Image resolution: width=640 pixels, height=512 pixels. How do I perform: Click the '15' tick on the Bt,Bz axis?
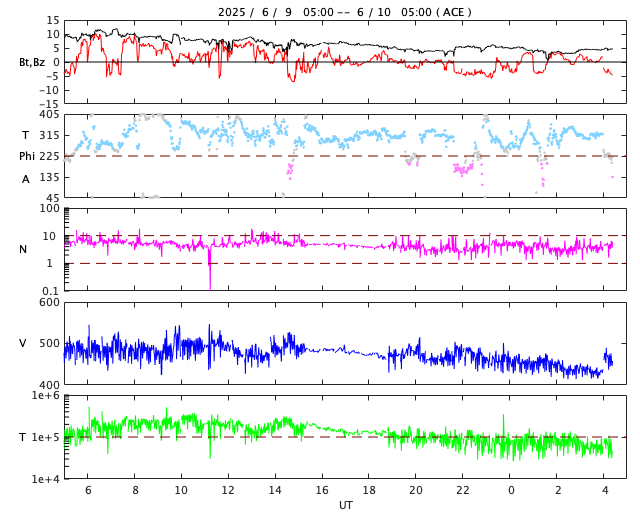(x=53, y=20)
